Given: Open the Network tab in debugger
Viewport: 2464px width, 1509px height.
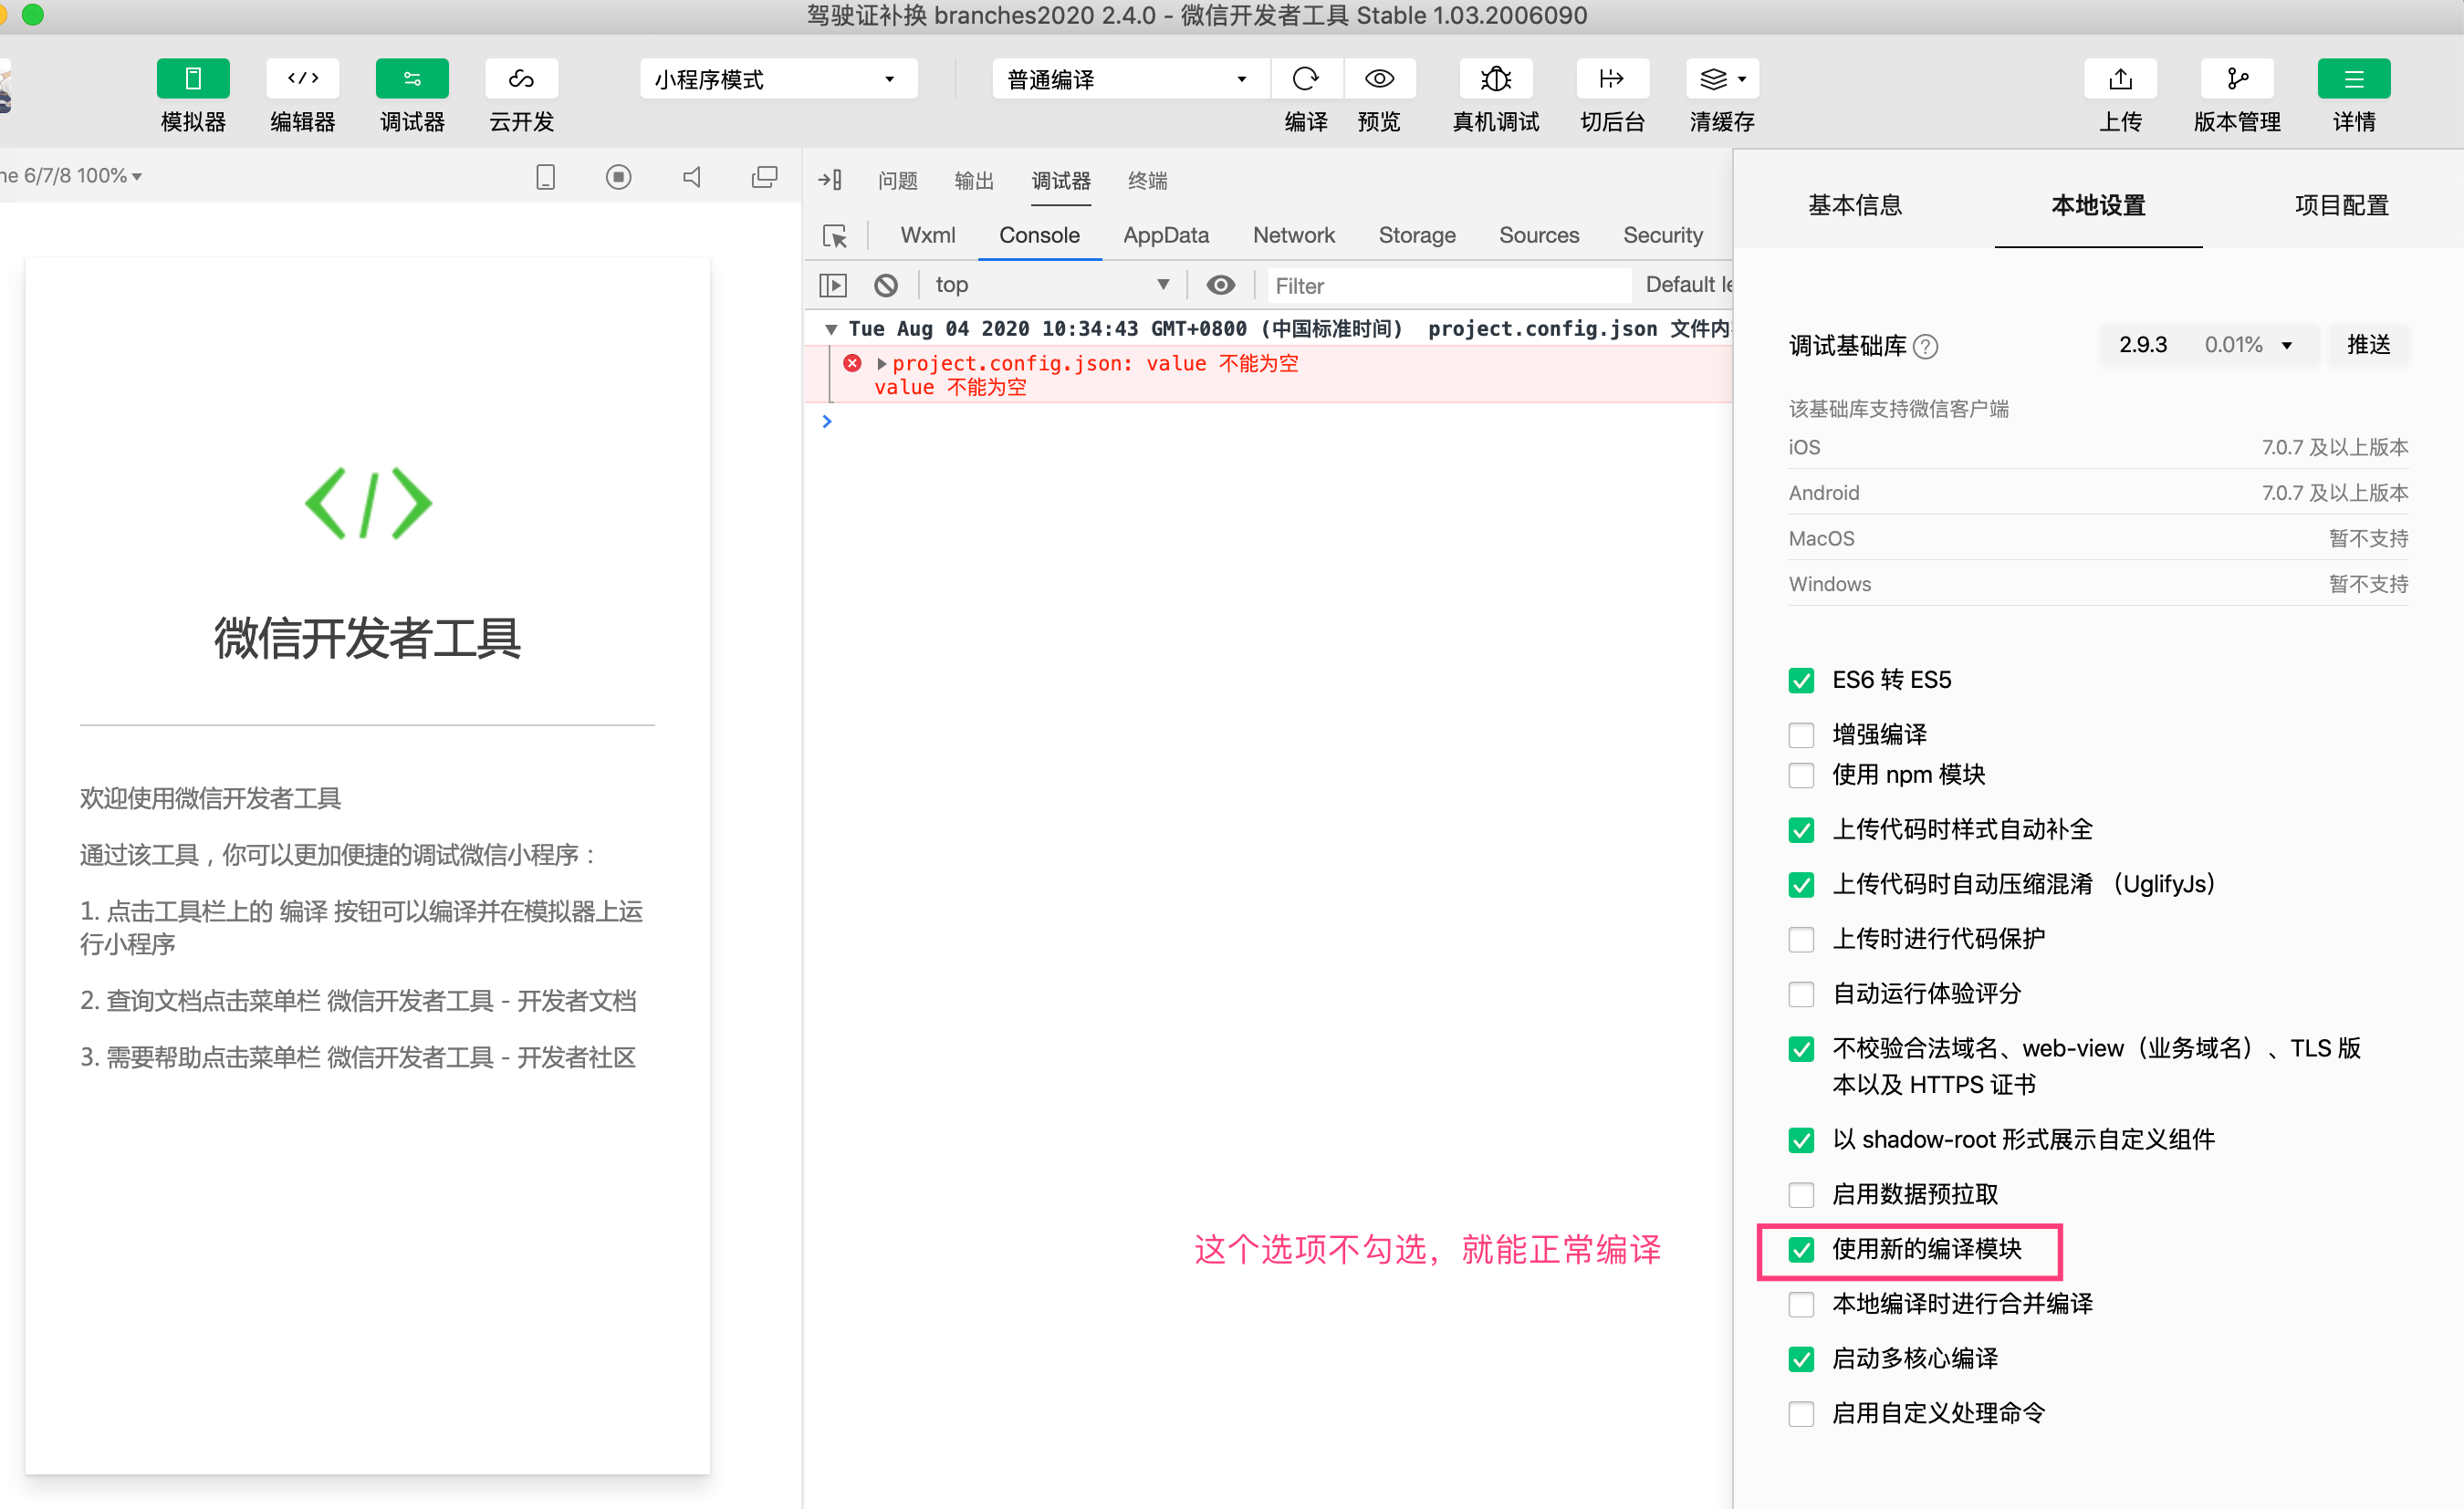Looking at the screenshot, I should coord(1293,235).
